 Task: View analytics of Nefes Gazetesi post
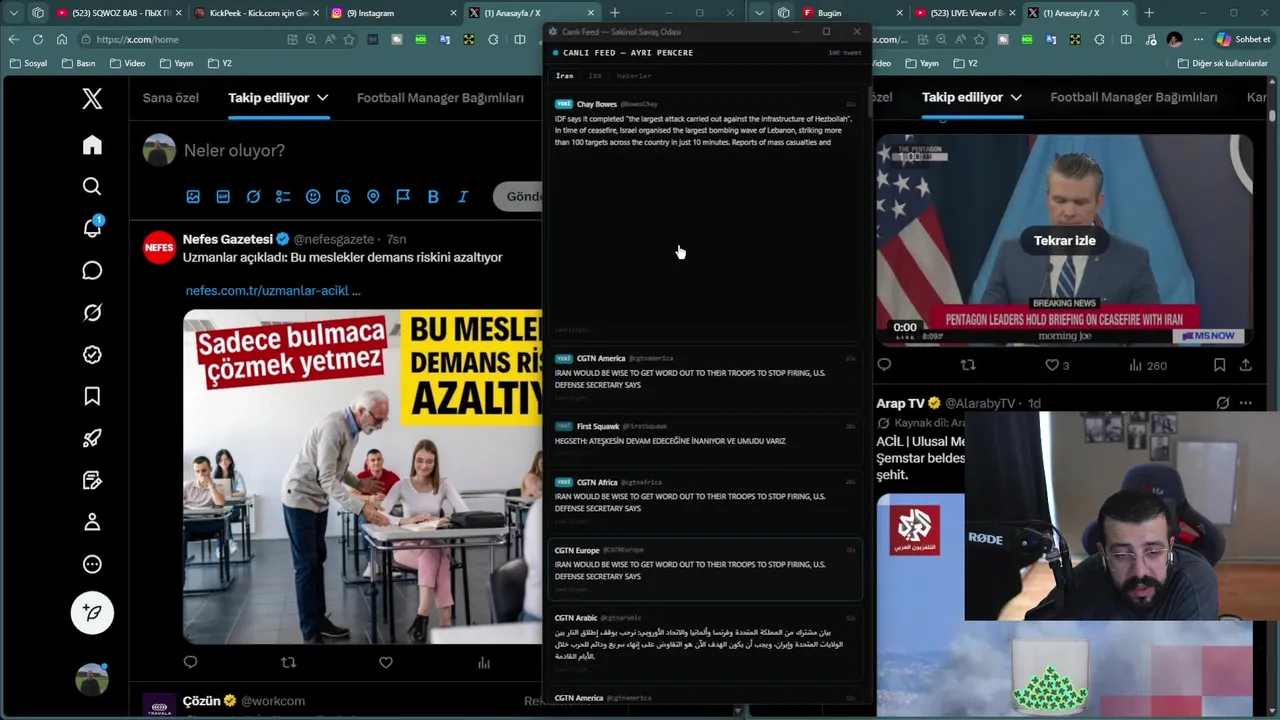(484, 662)
